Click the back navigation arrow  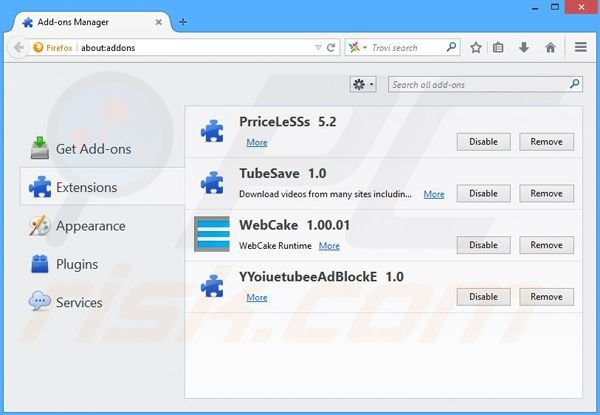[18, 47]
